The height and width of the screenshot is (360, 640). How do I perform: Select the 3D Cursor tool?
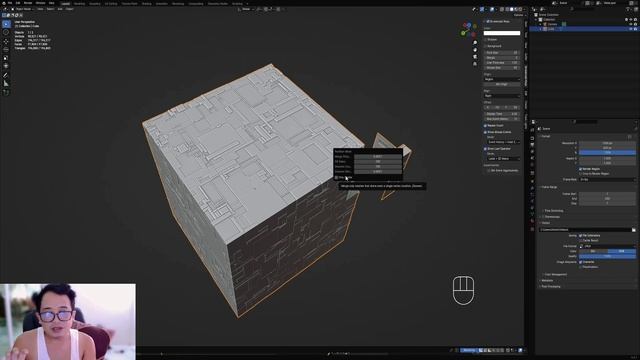coord(6,32)
